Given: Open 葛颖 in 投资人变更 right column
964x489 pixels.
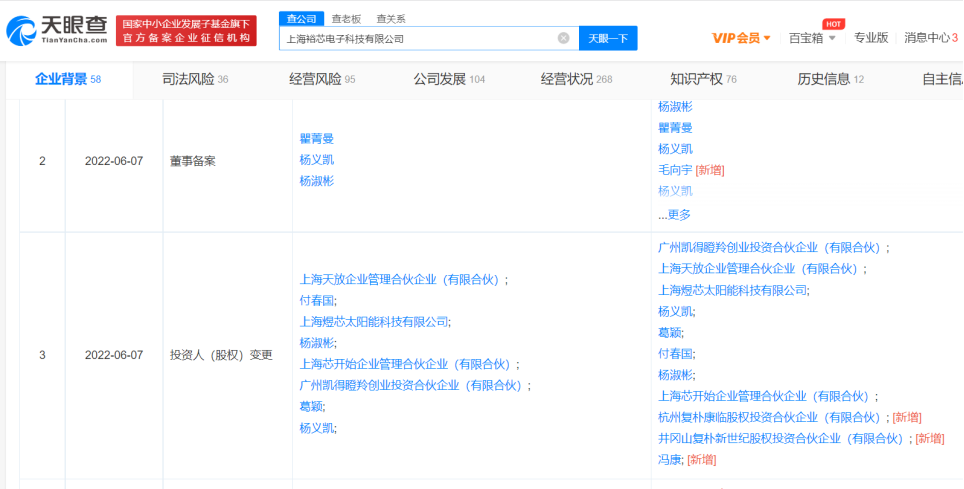Looking at the screenshot, I should (669, 333).
